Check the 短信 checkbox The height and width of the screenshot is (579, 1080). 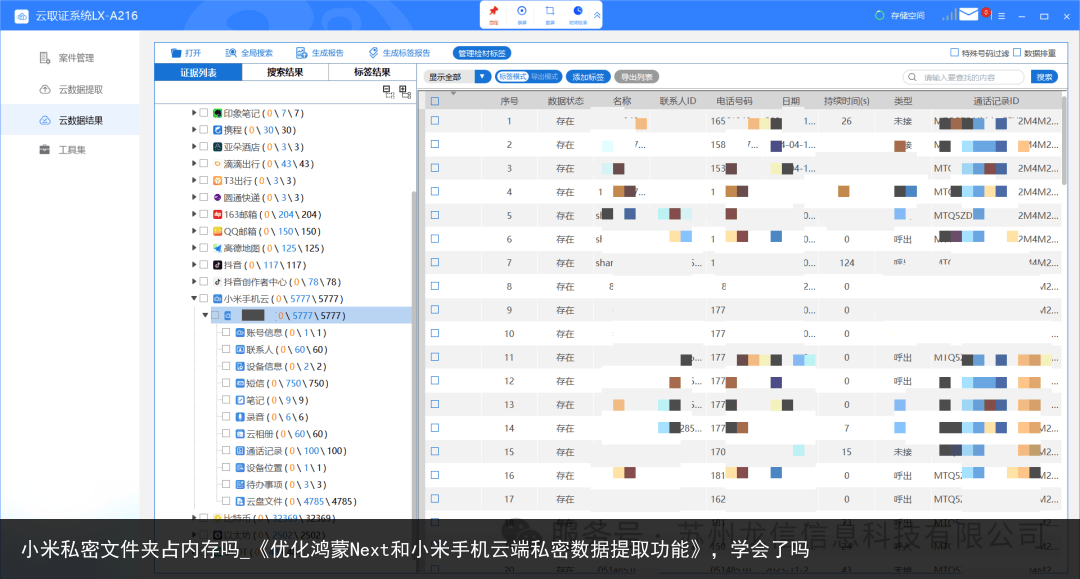pyautogui.click(x=226, y=383)
